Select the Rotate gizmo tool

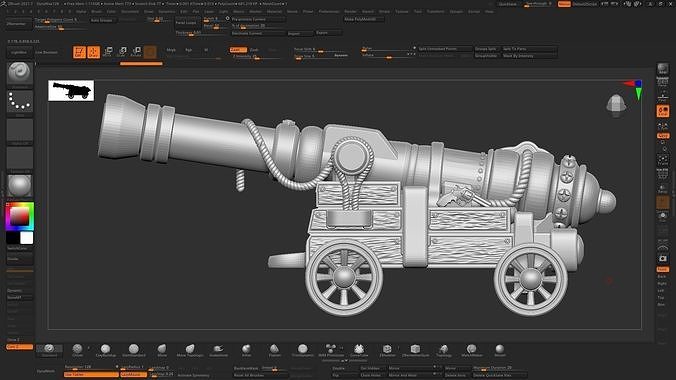[136, 52]
